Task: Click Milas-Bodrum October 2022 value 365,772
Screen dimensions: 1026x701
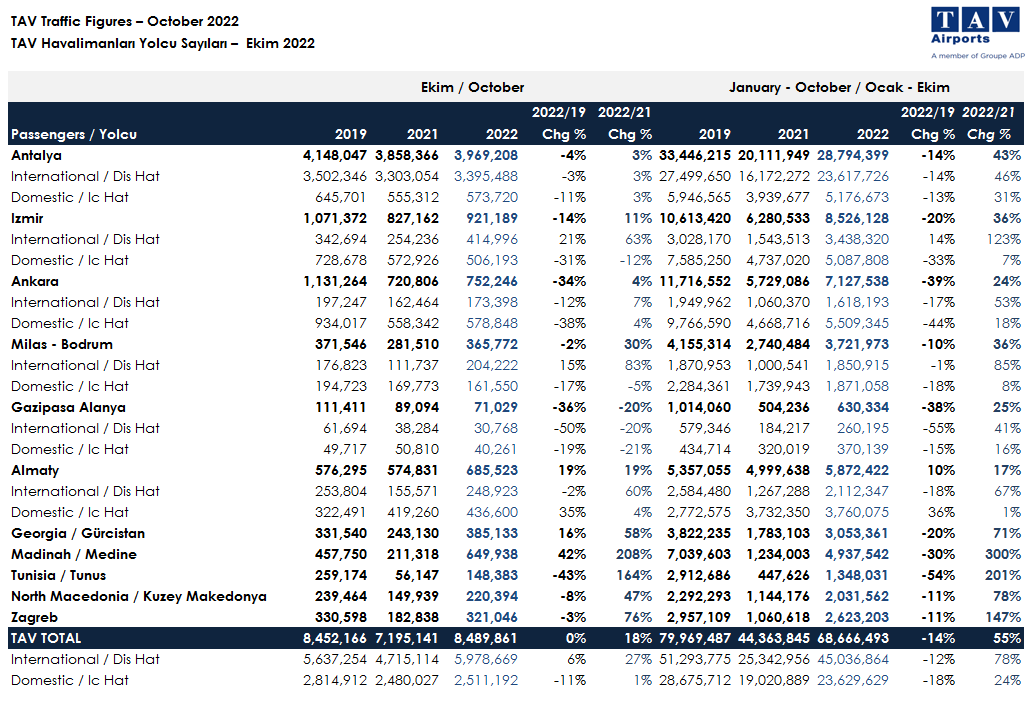Action: tap(492, 344)
